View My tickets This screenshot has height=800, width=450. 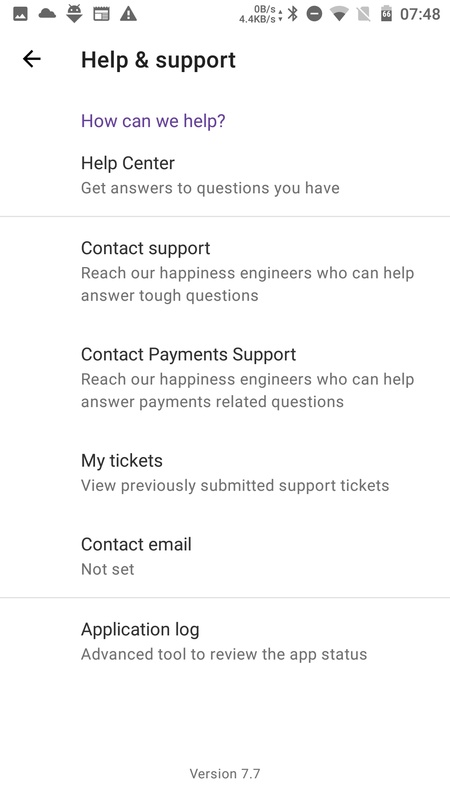coord(225,472)
